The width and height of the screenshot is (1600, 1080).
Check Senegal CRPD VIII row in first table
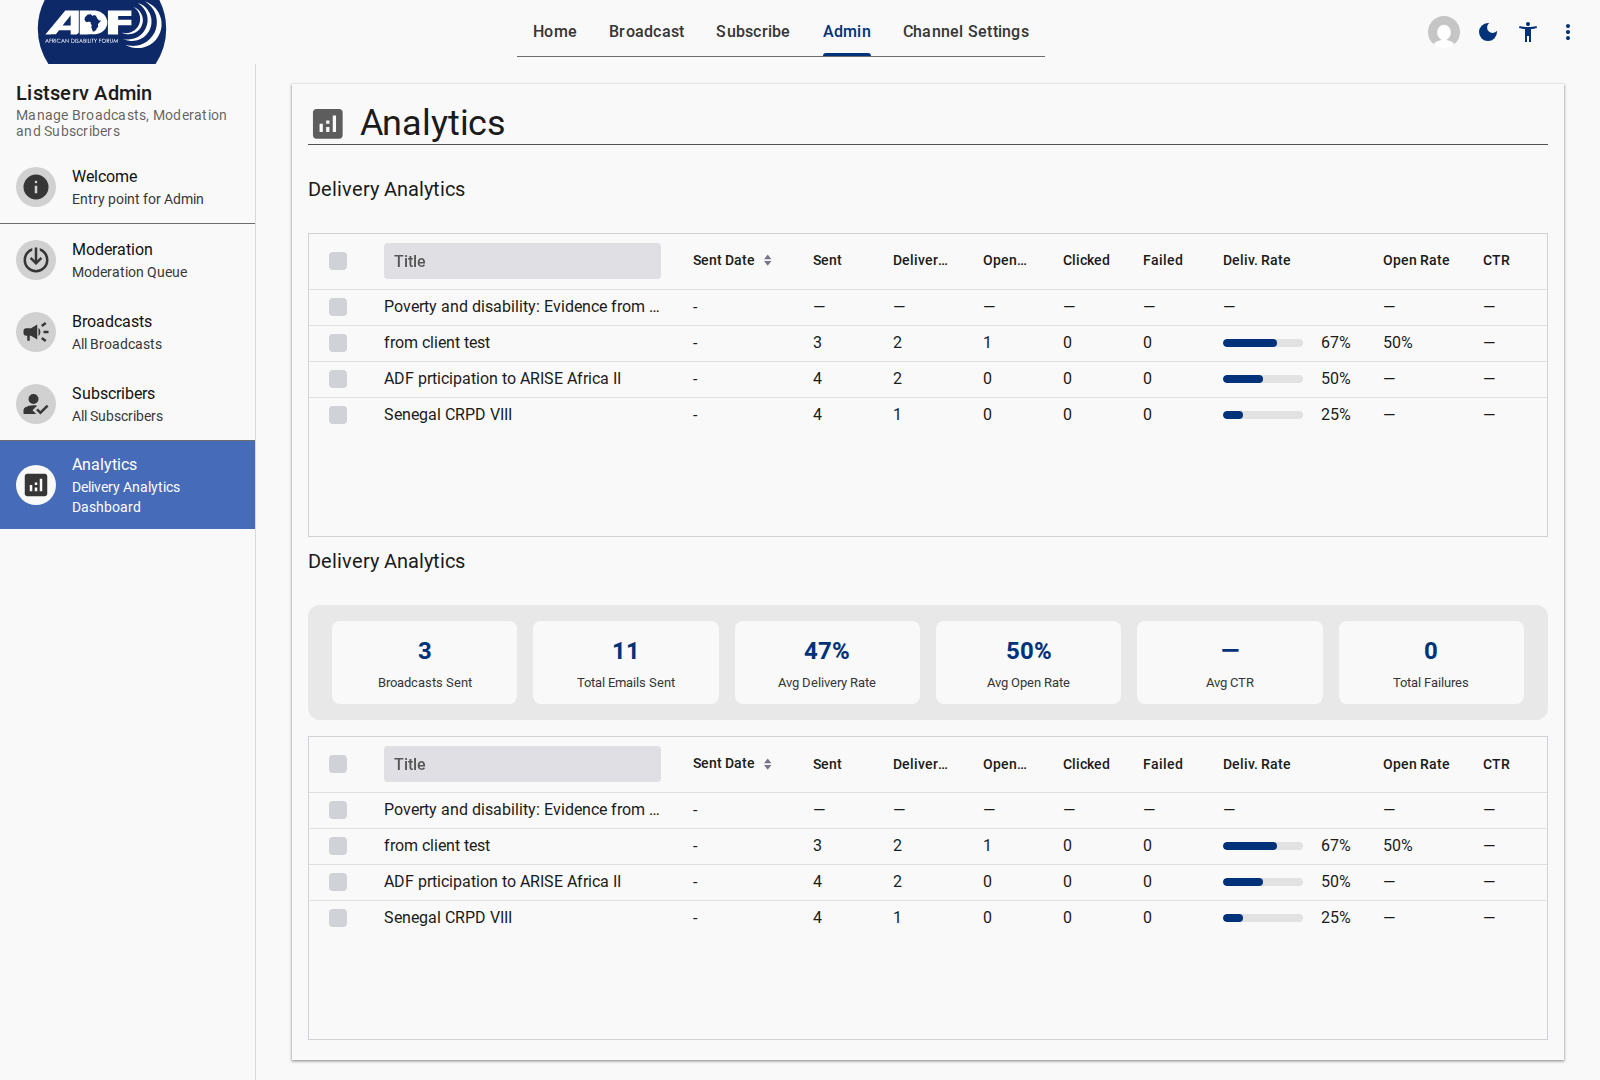338,415
